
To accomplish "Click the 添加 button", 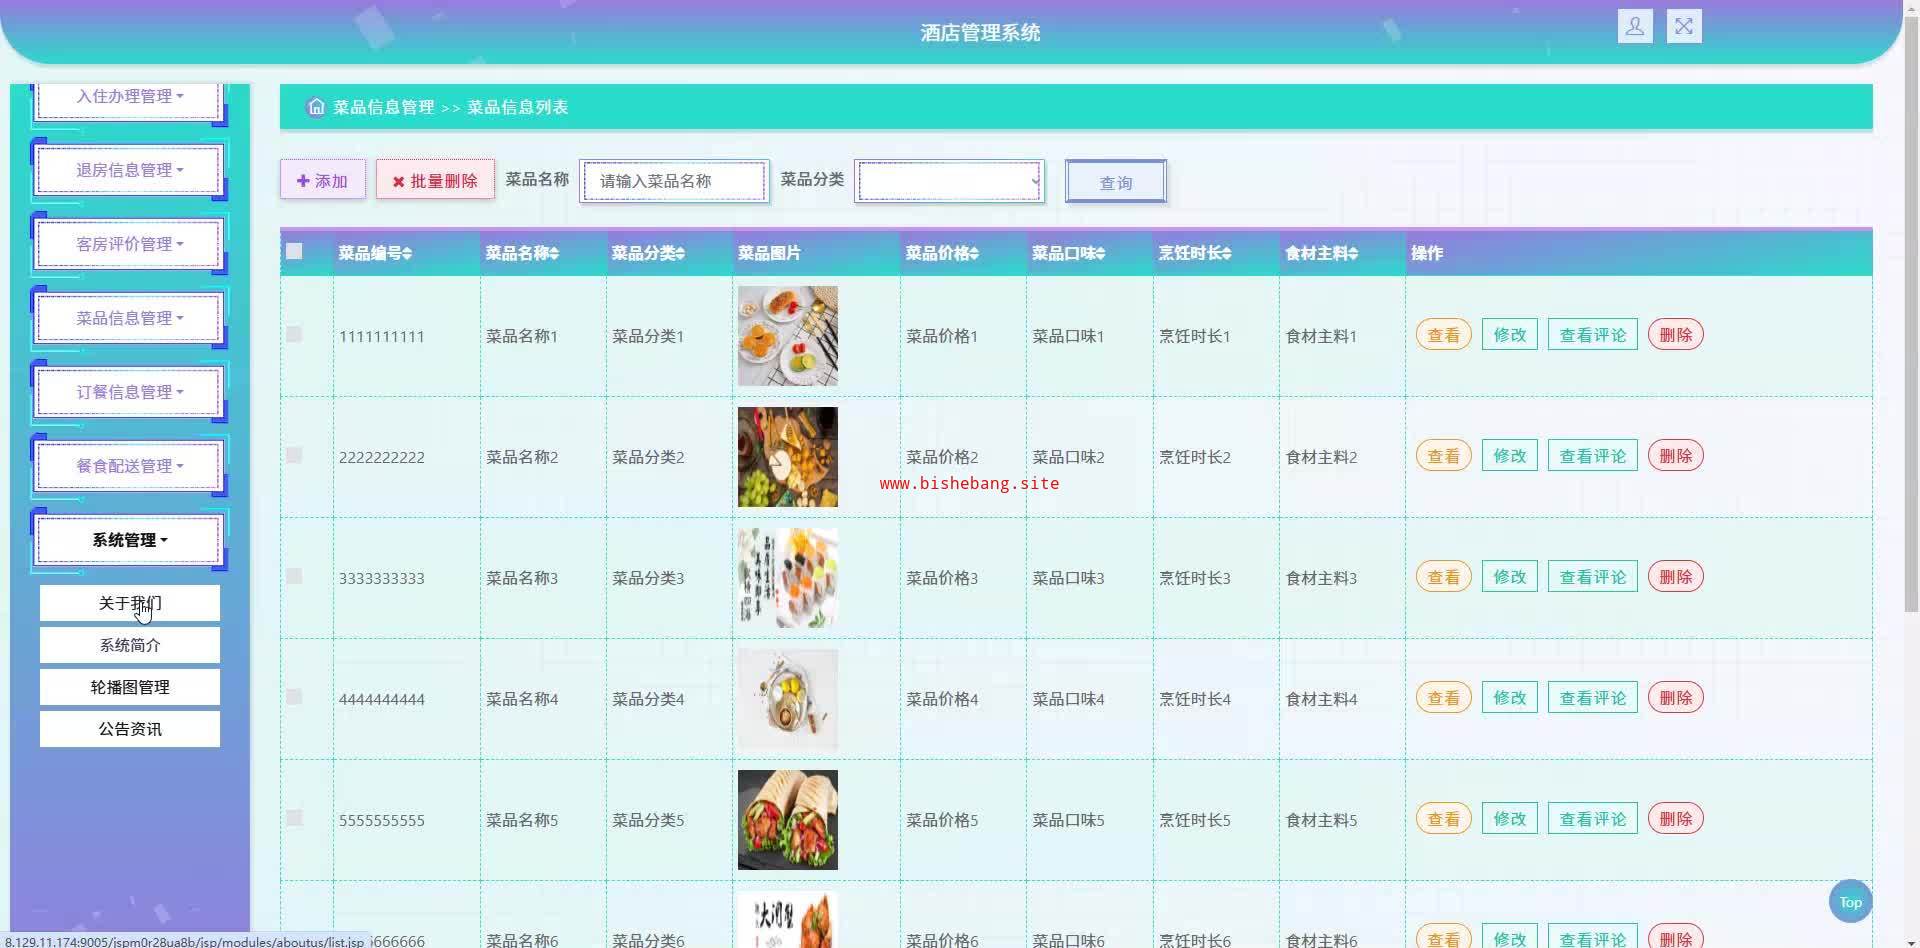I will [322, 180].
